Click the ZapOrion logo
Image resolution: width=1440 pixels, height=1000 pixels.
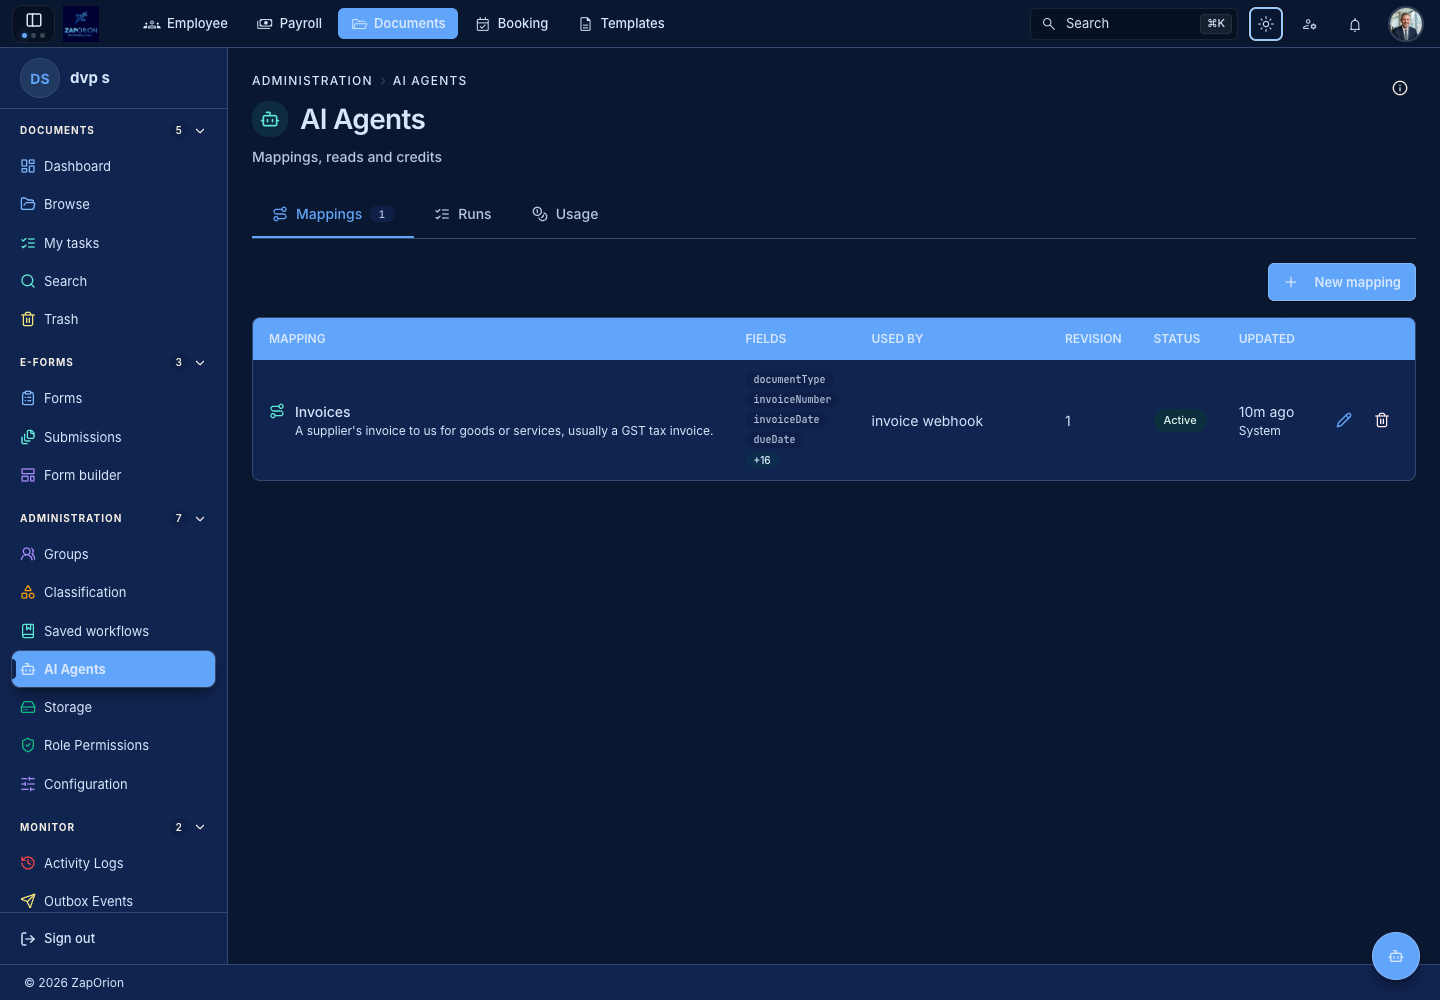coord(80,23)
